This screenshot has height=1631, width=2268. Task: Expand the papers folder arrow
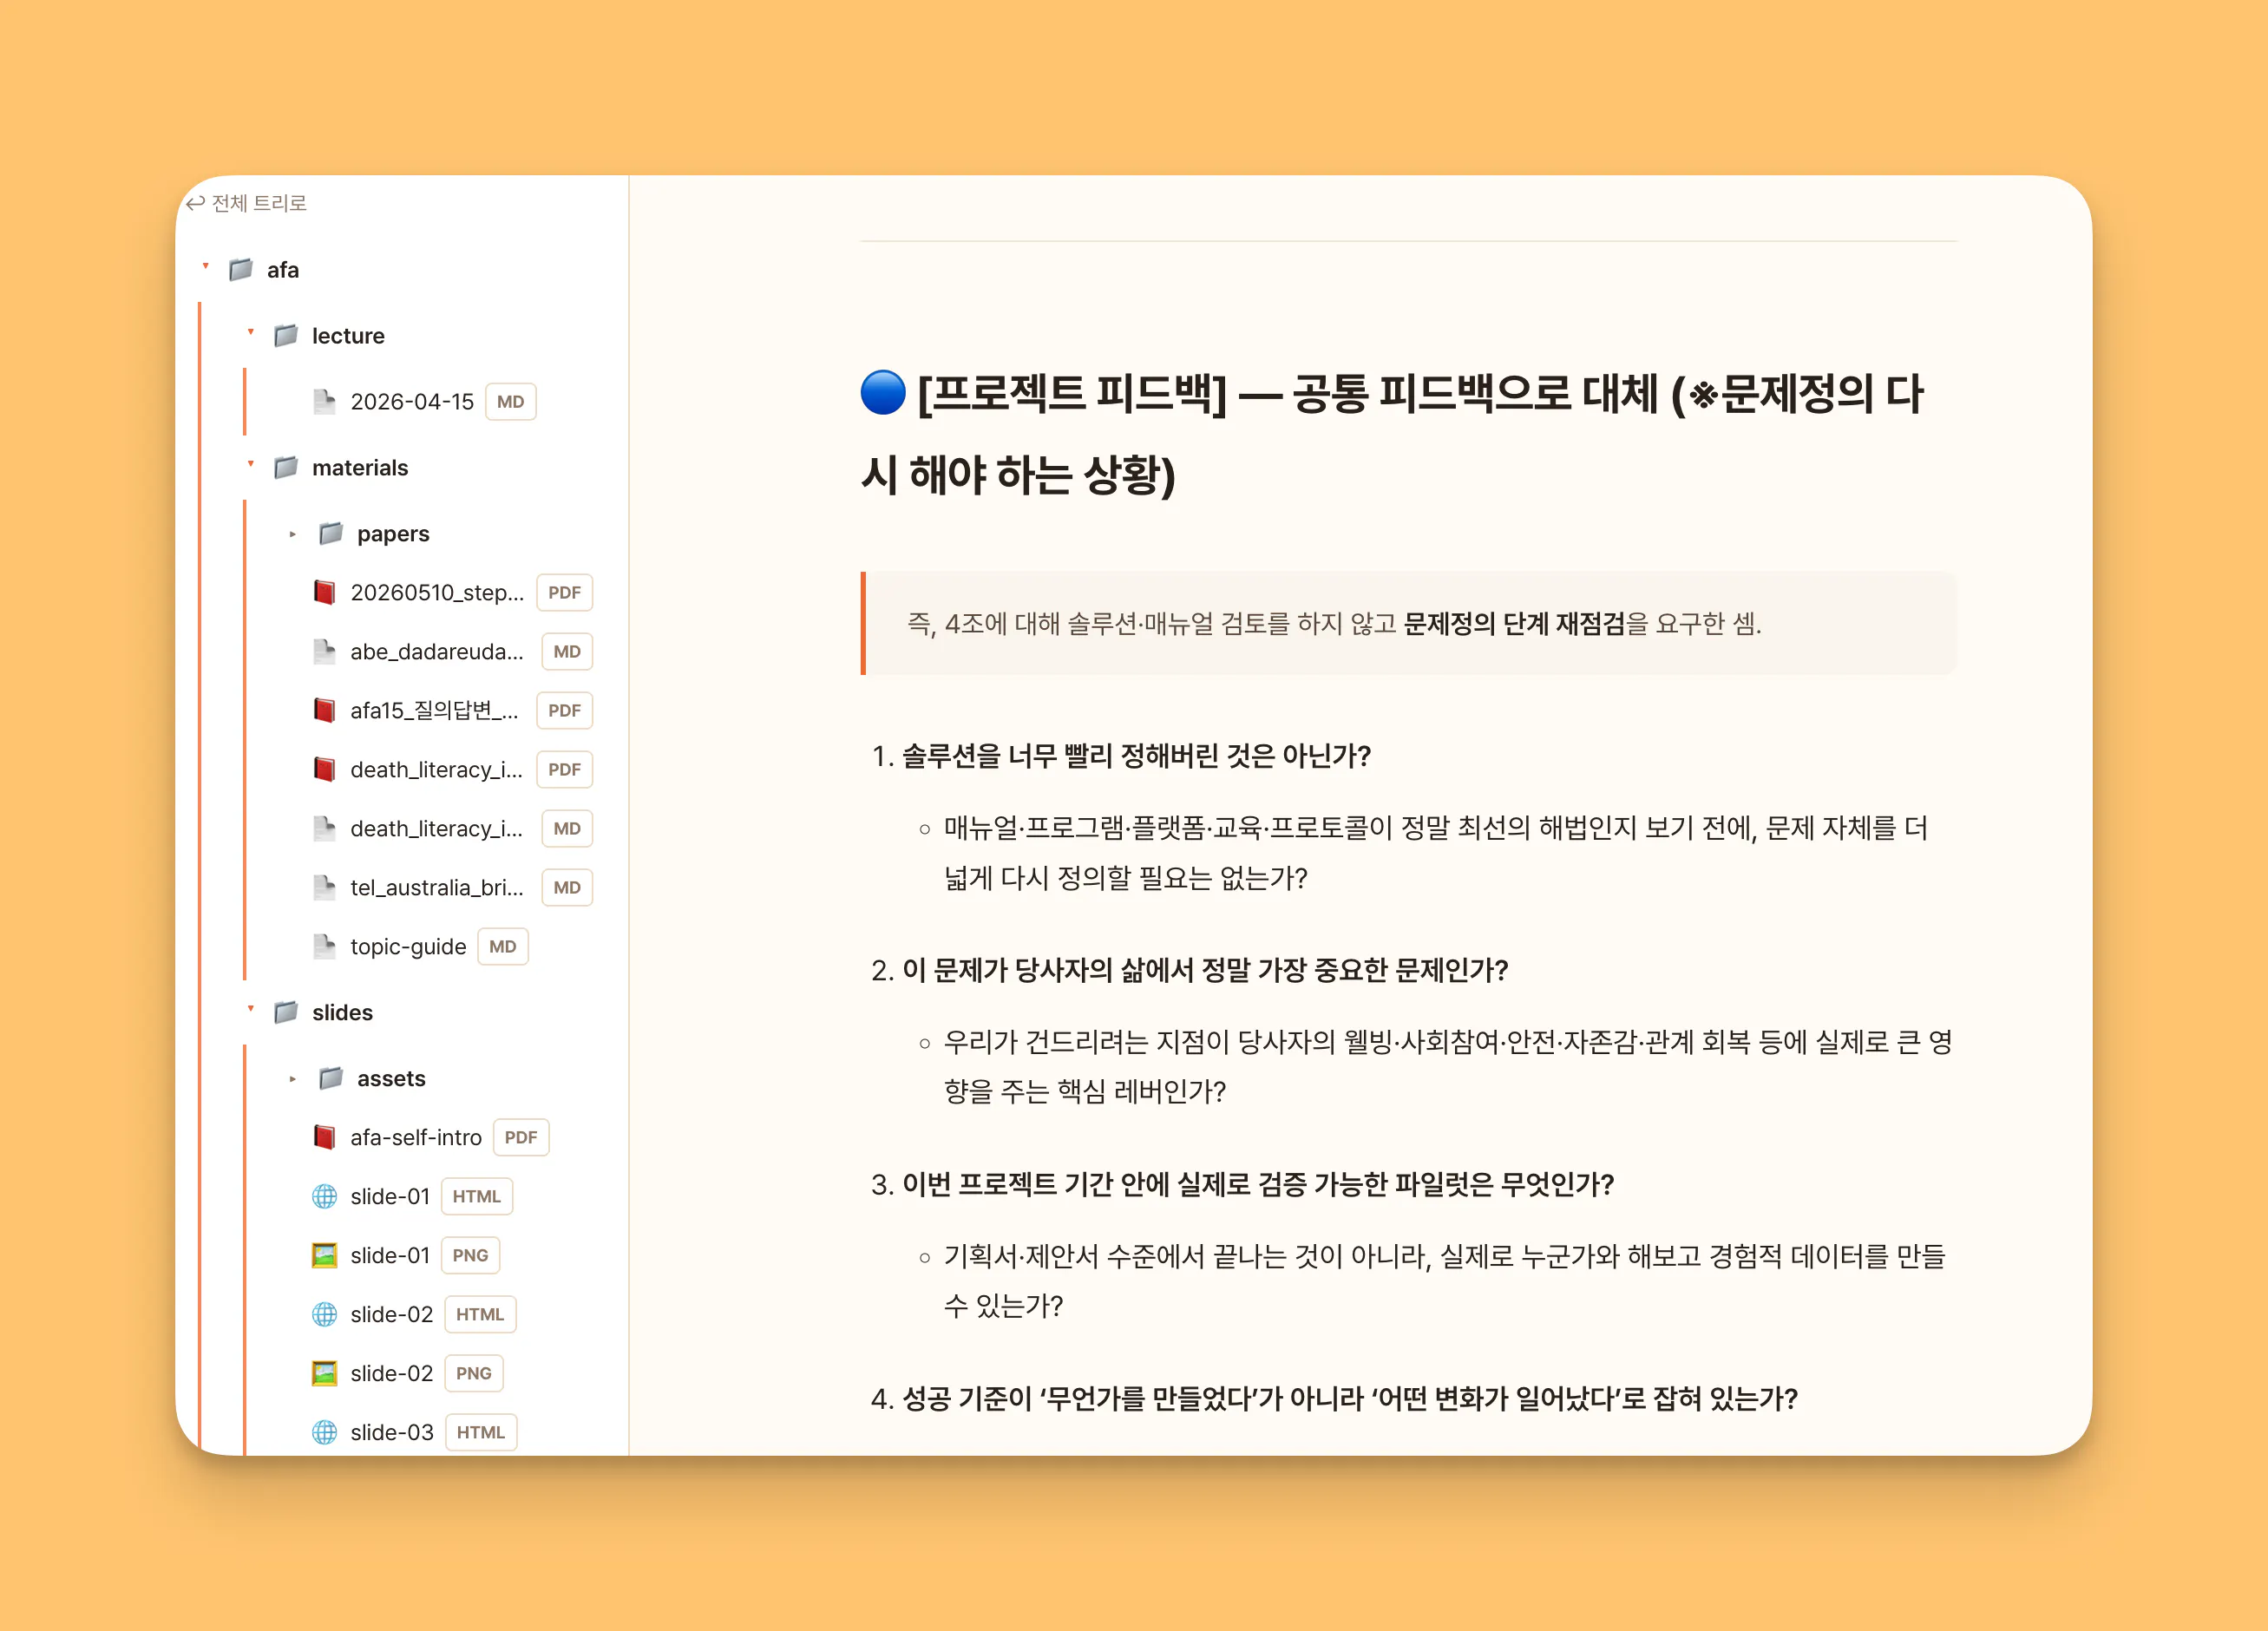click(x=292, y=534)
